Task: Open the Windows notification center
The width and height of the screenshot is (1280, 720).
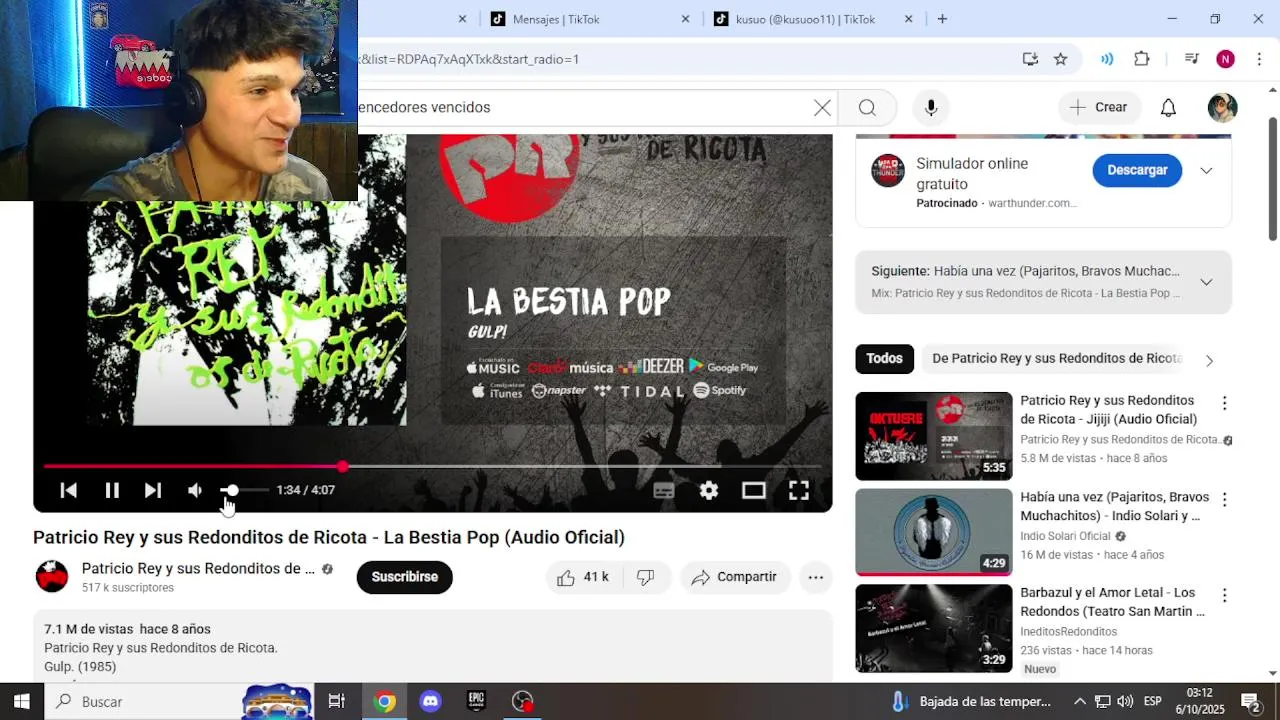Action: point(1251,701)
